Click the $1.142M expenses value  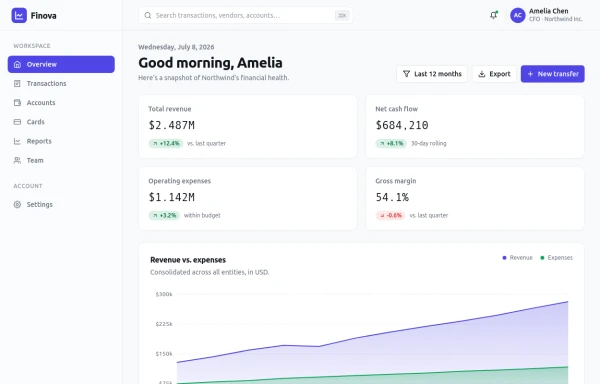[171, 197]
